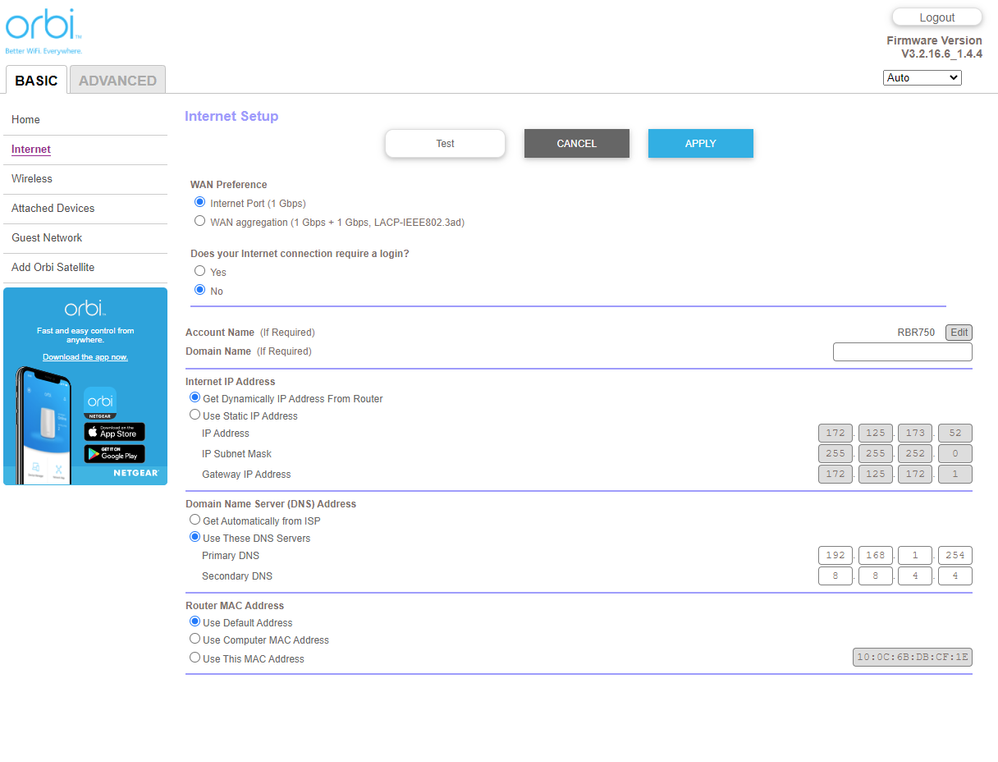
Task: Choose Use Computer MAC Address option
Action: coord(195,639)
